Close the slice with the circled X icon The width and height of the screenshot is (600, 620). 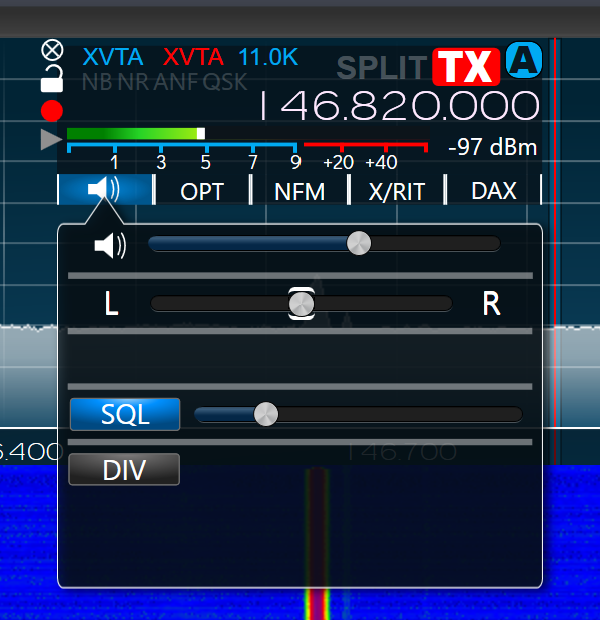point(52,50)
